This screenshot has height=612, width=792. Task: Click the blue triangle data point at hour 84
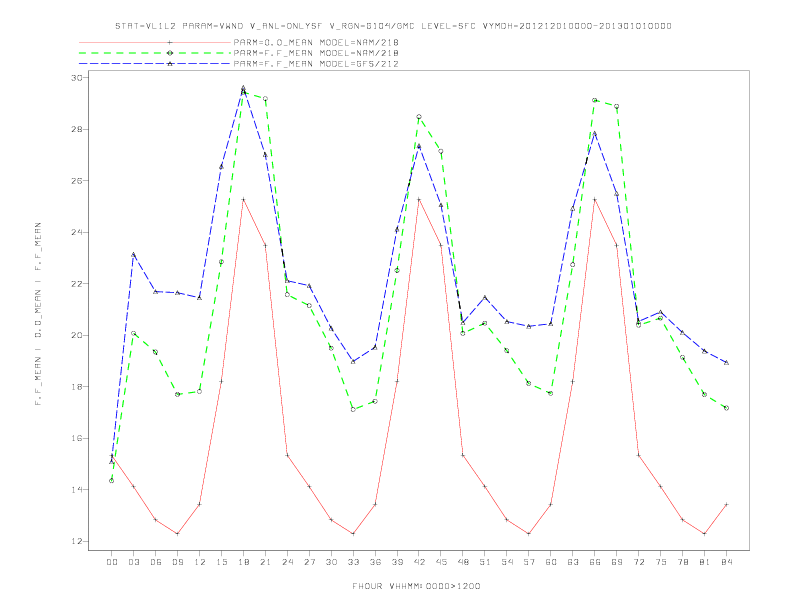tap(726, 363)
